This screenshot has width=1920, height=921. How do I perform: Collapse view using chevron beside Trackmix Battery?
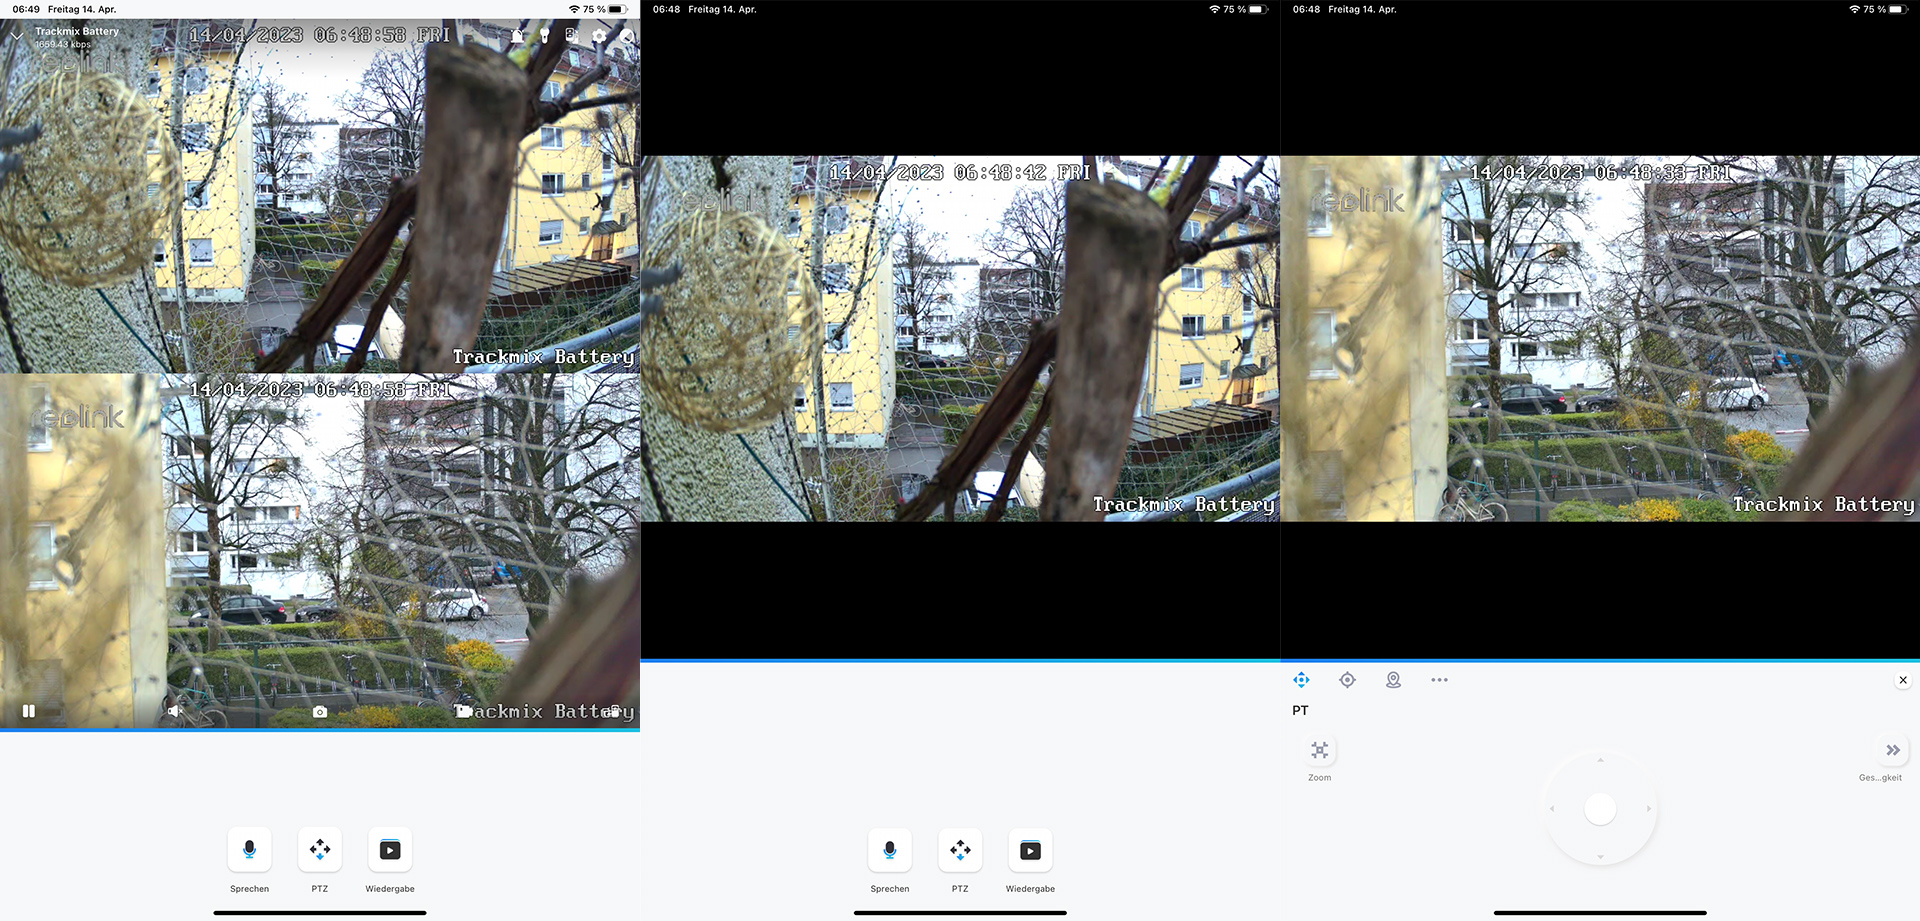click(x=17, y=36)
